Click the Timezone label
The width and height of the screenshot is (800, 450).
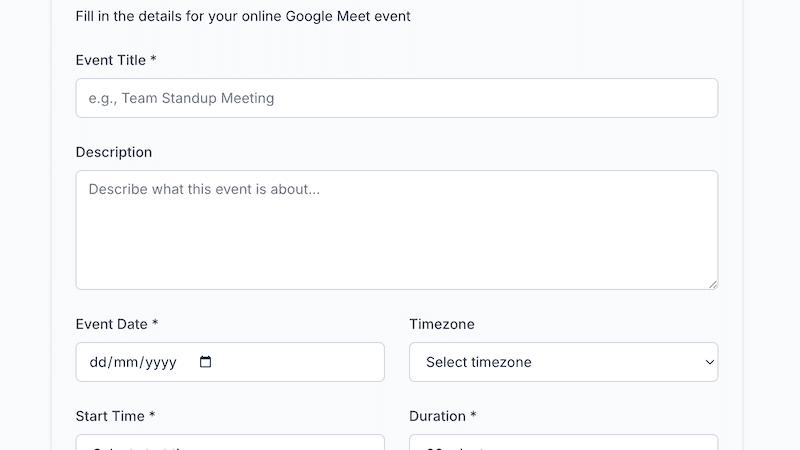click(442, 324)
